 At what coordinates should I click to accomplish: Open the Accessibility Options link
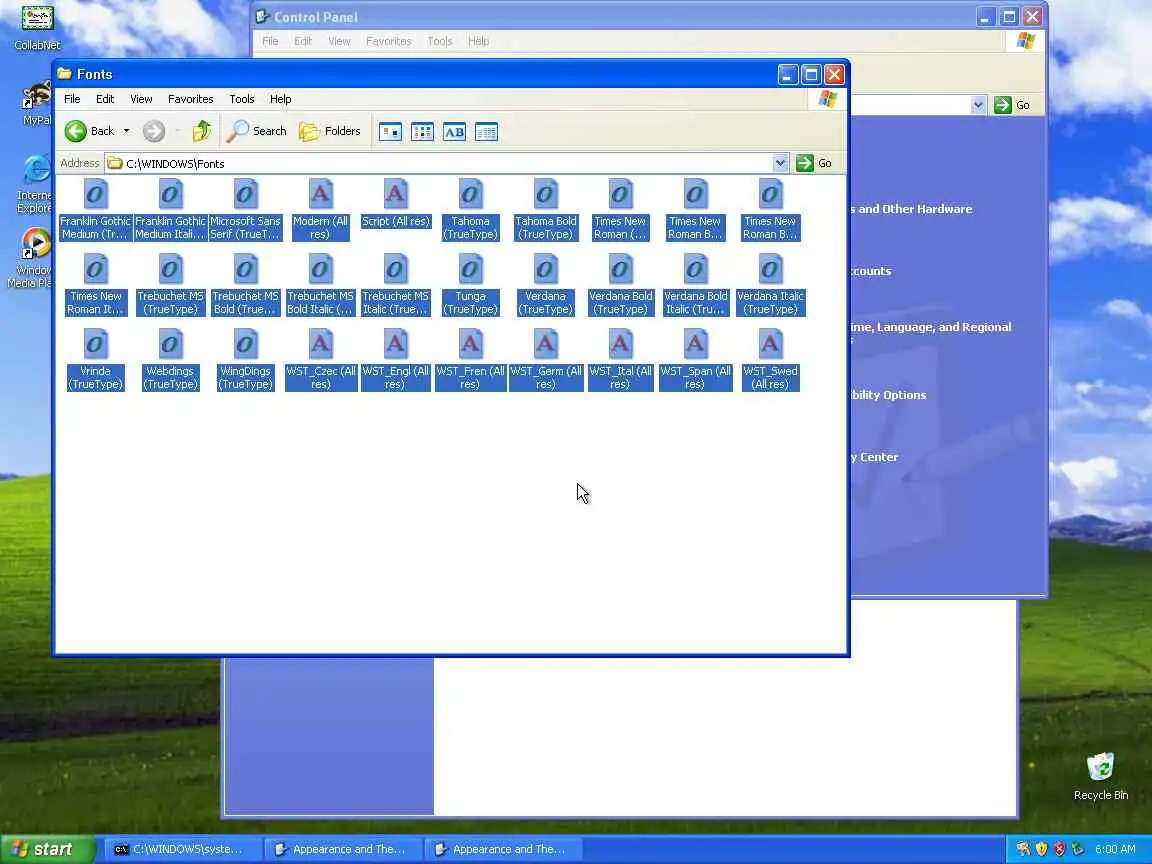pos(888,395)
